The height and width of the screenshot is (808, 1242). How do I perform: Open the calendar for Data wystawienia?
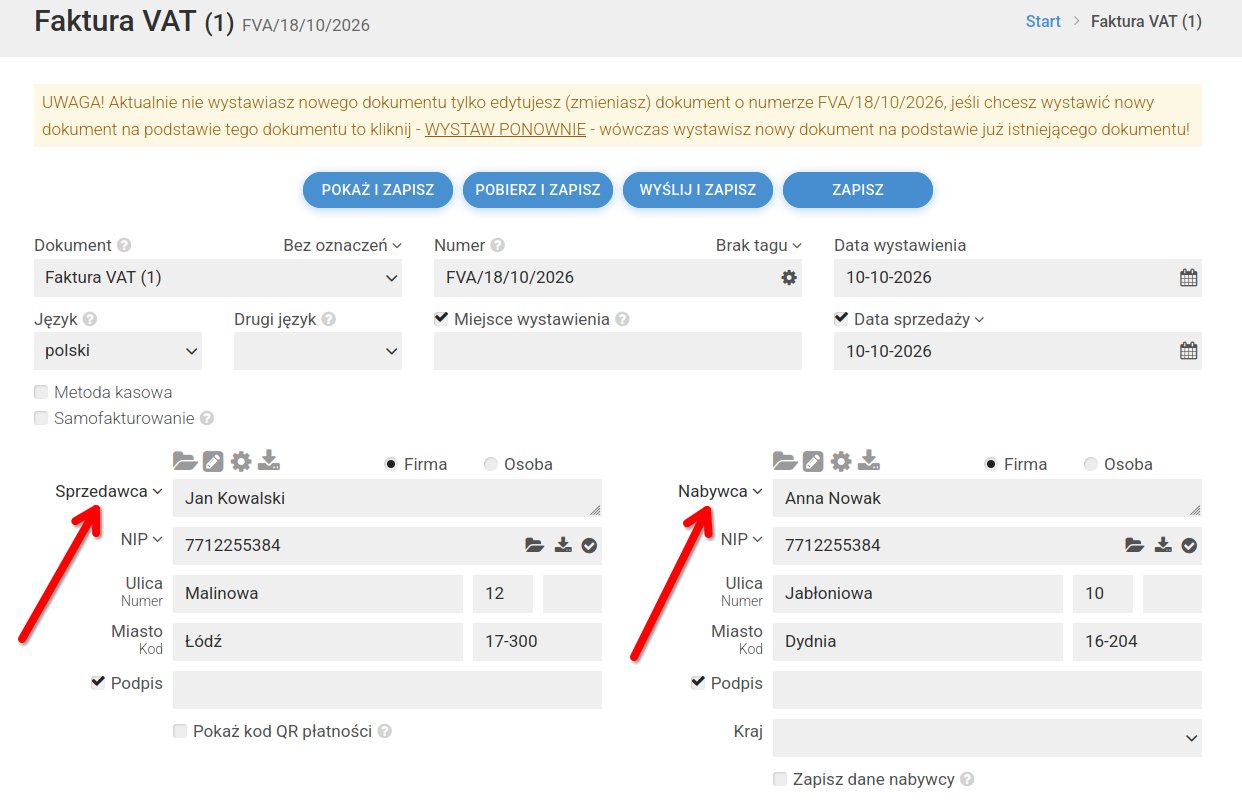pos(1188,278)
